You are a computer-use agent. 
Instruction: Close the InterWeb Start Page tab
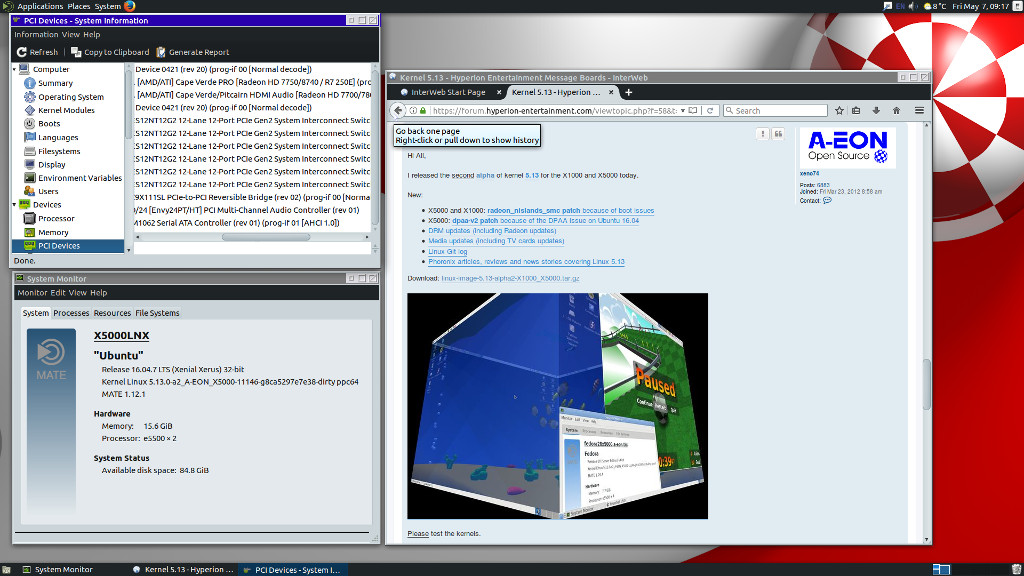[x=499, y=92]
